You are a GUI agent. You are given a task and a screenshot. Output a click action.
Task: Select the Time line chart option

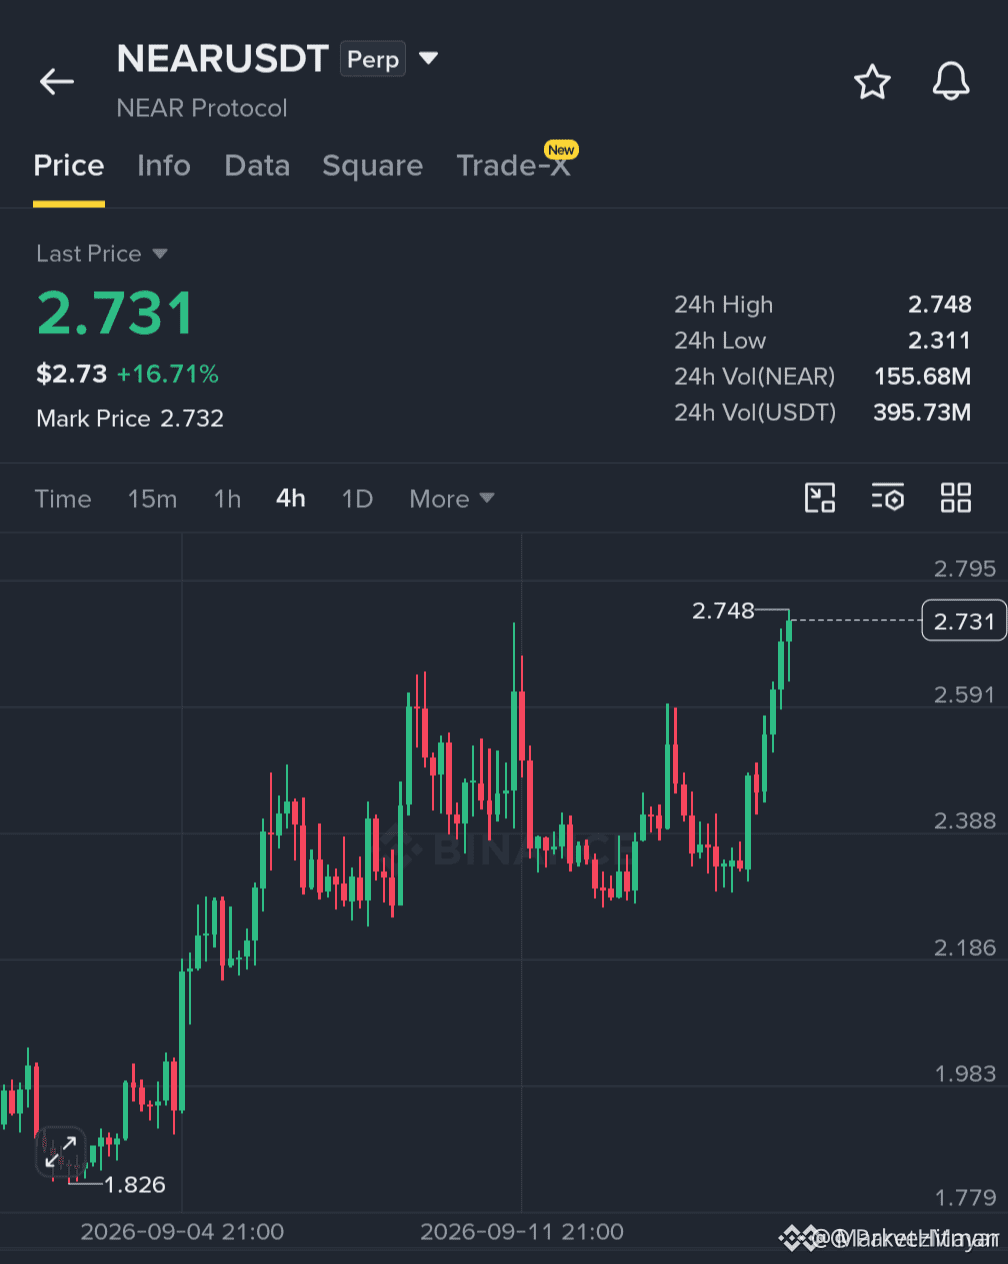click(63, 499)
